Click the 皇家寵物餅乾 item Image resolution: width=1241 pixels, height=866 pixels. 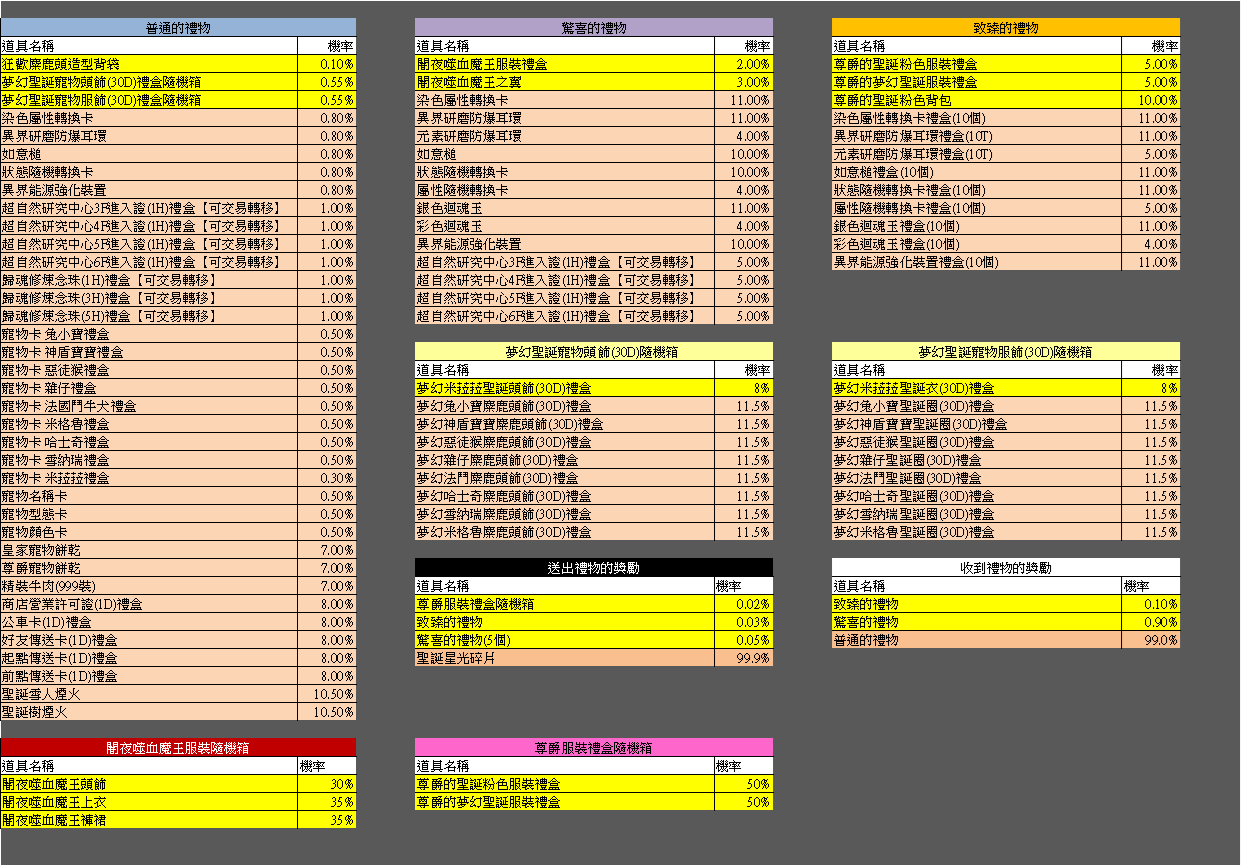tap(149, 550)
